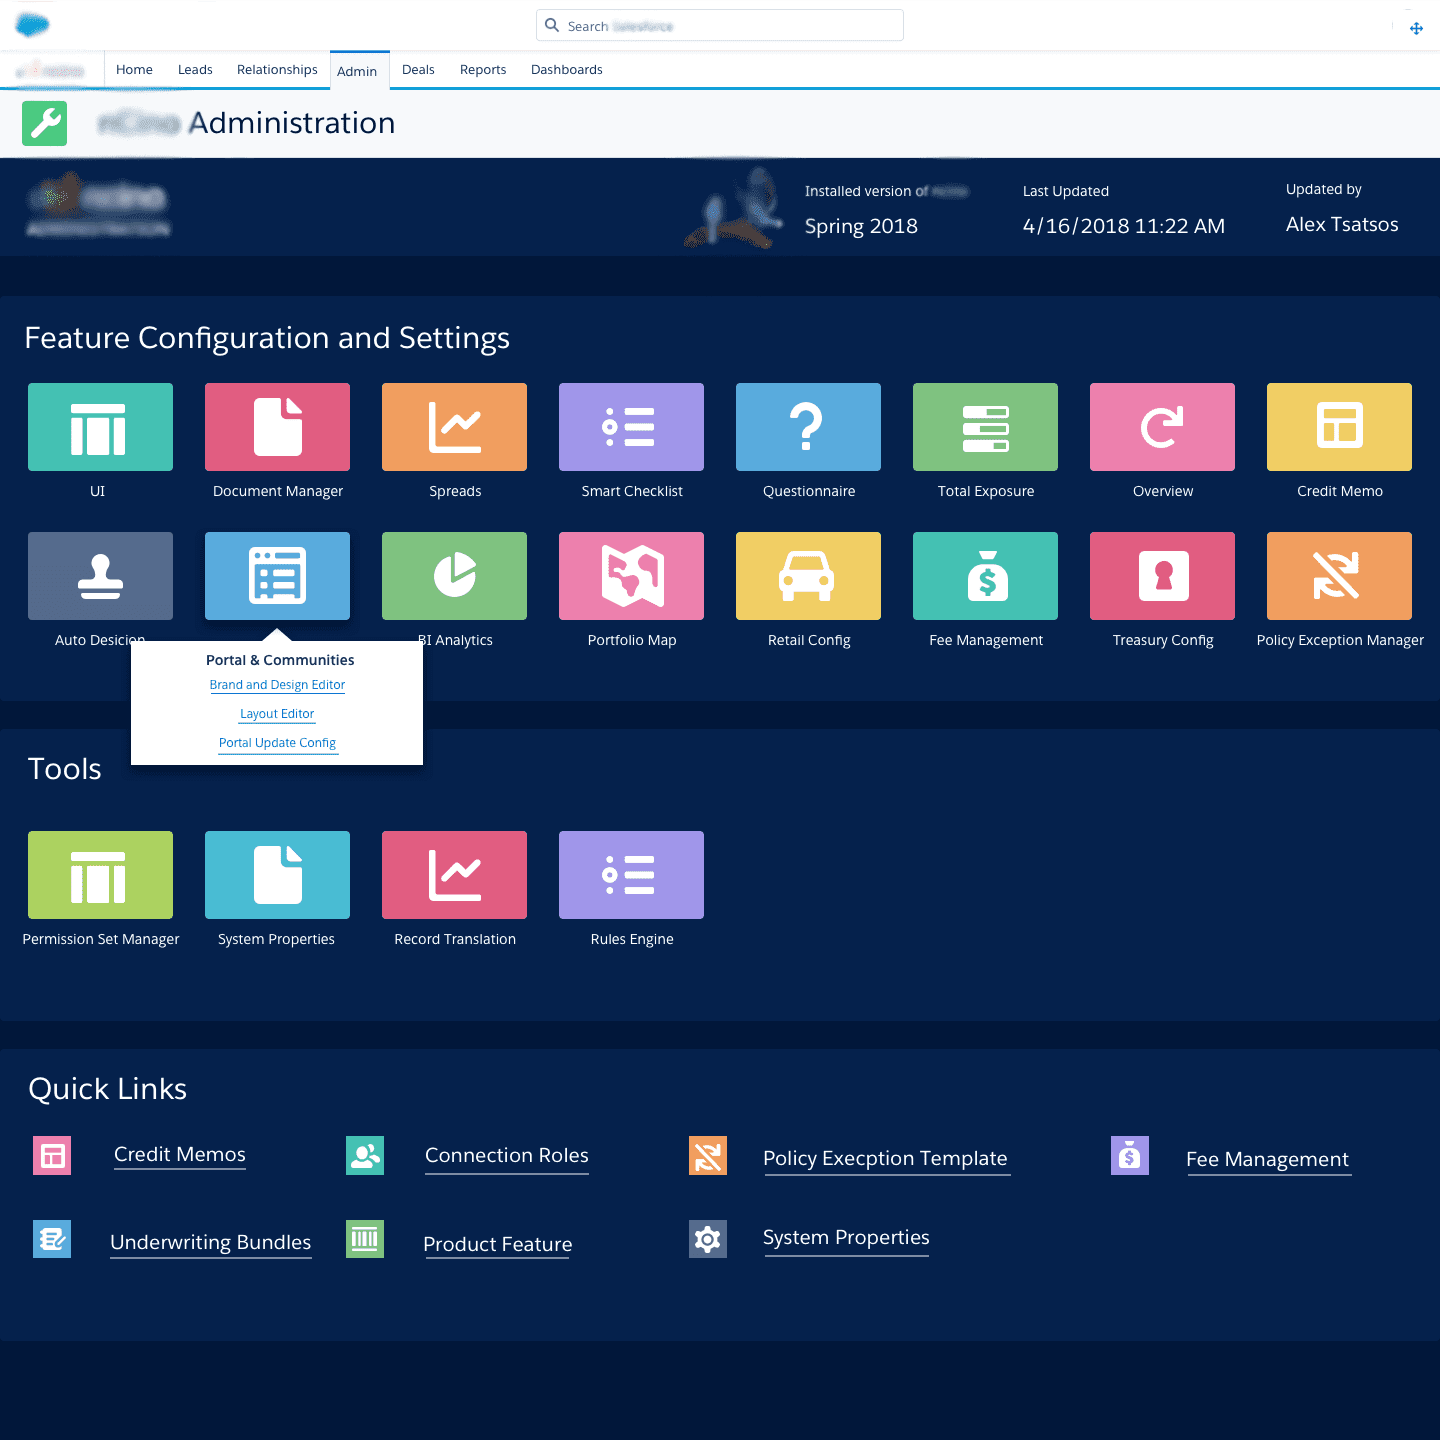Go to the Home tab
This screenshot has height=1440, width=1440.
pos(134,70)
